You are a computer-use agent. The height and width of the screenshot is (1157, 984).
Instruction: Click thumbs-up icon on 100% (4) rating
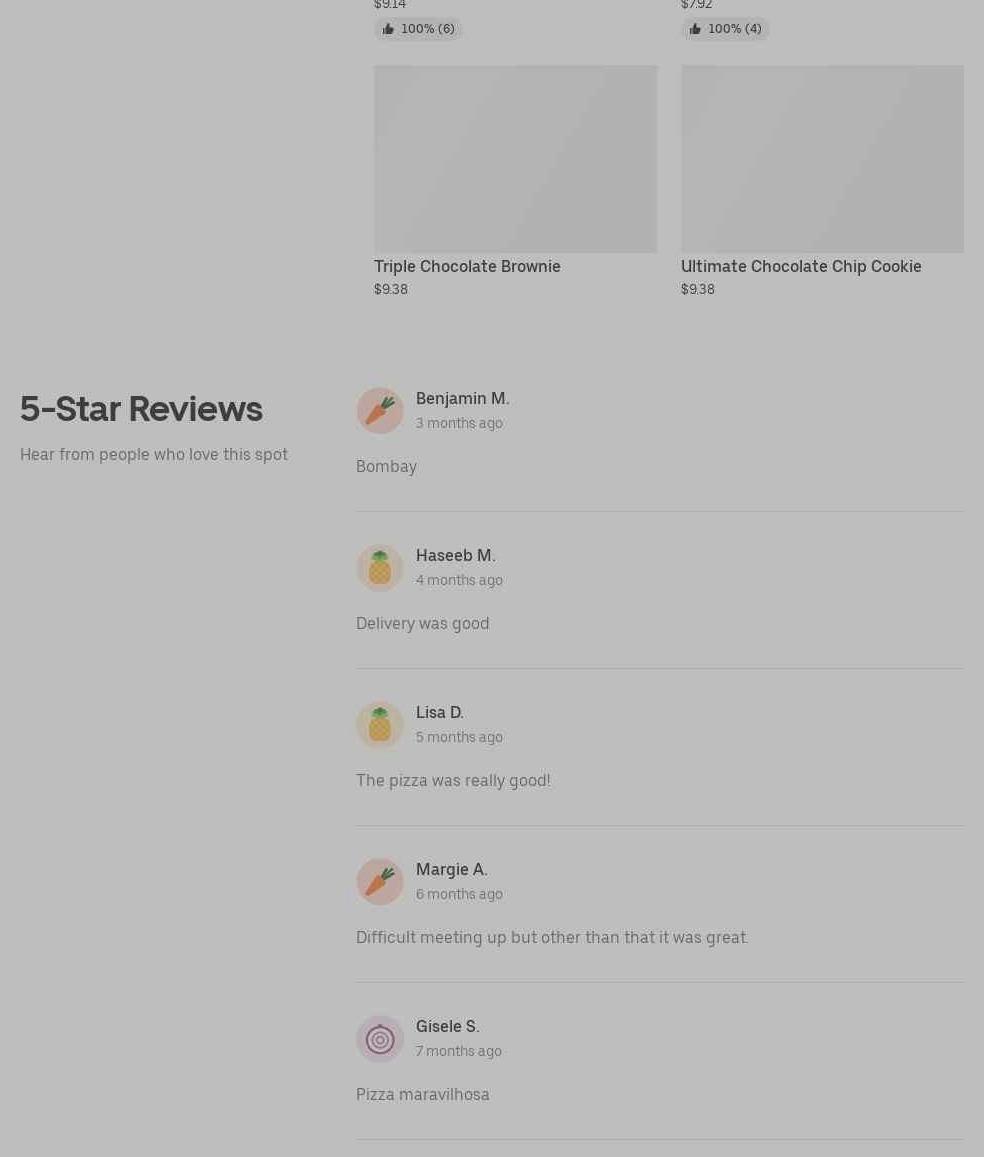click(x=695, y=29)
